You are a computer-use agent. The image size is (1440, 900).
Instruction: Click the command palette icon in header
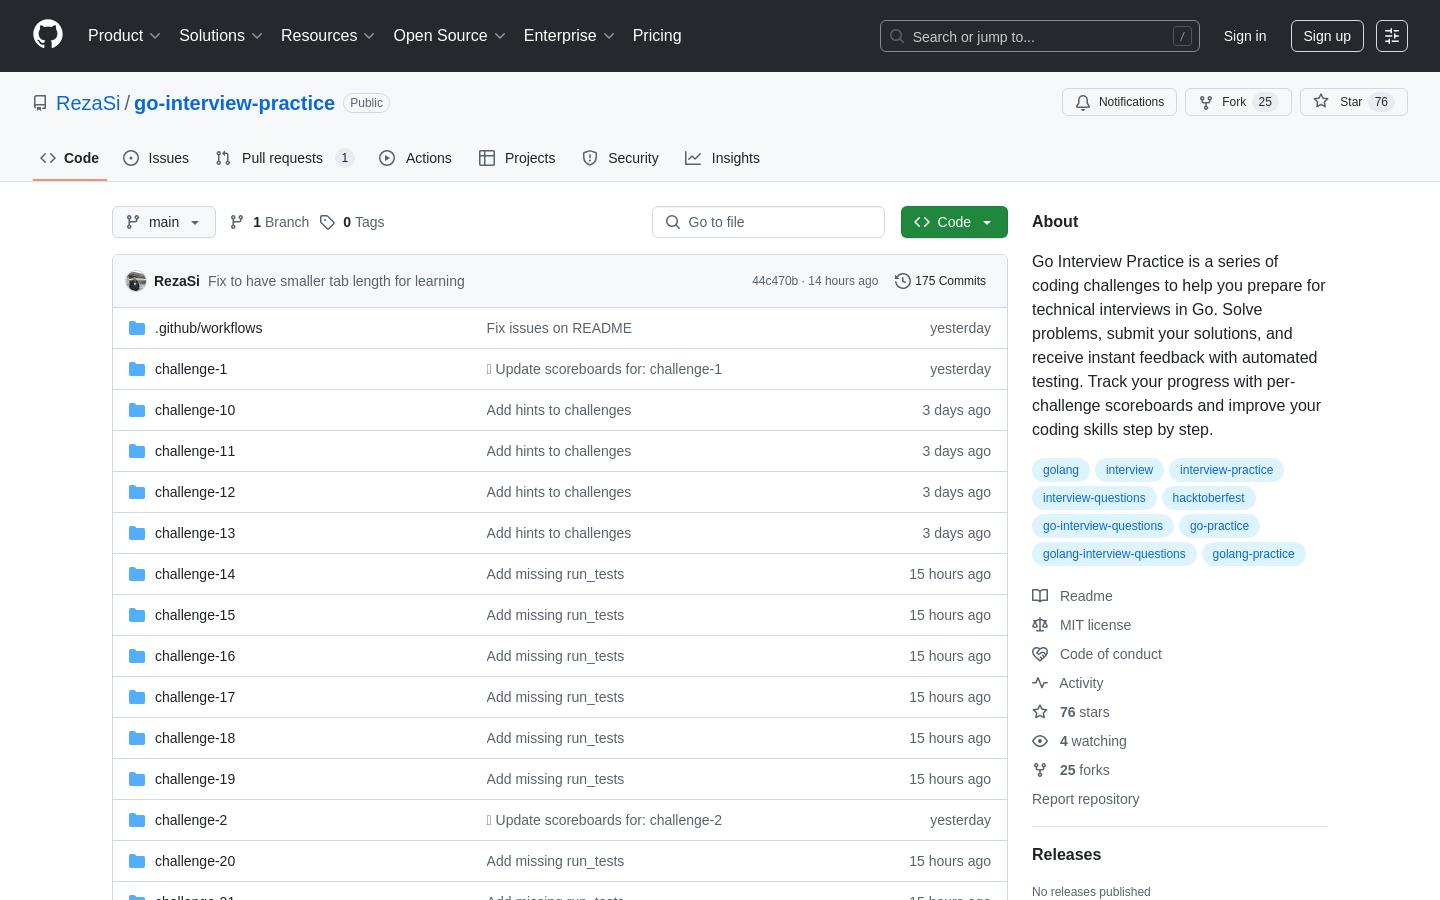click(x=1392, y=36)
